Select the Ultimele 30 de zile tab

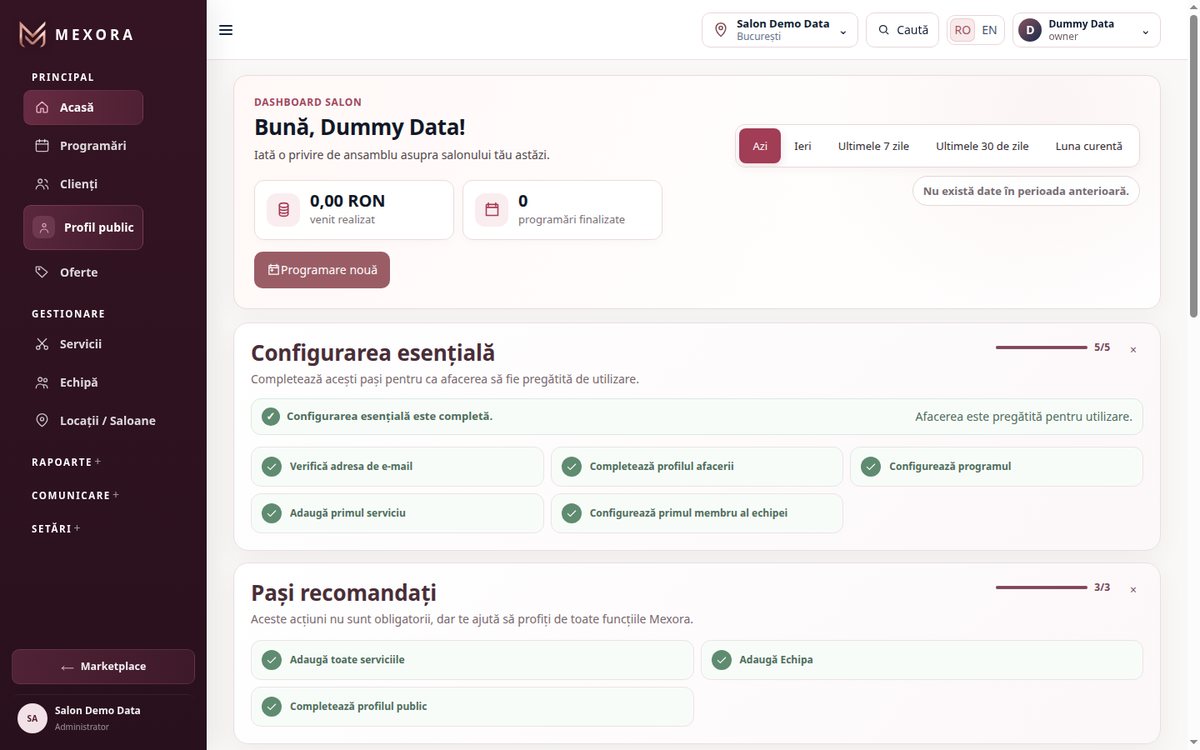982,146
